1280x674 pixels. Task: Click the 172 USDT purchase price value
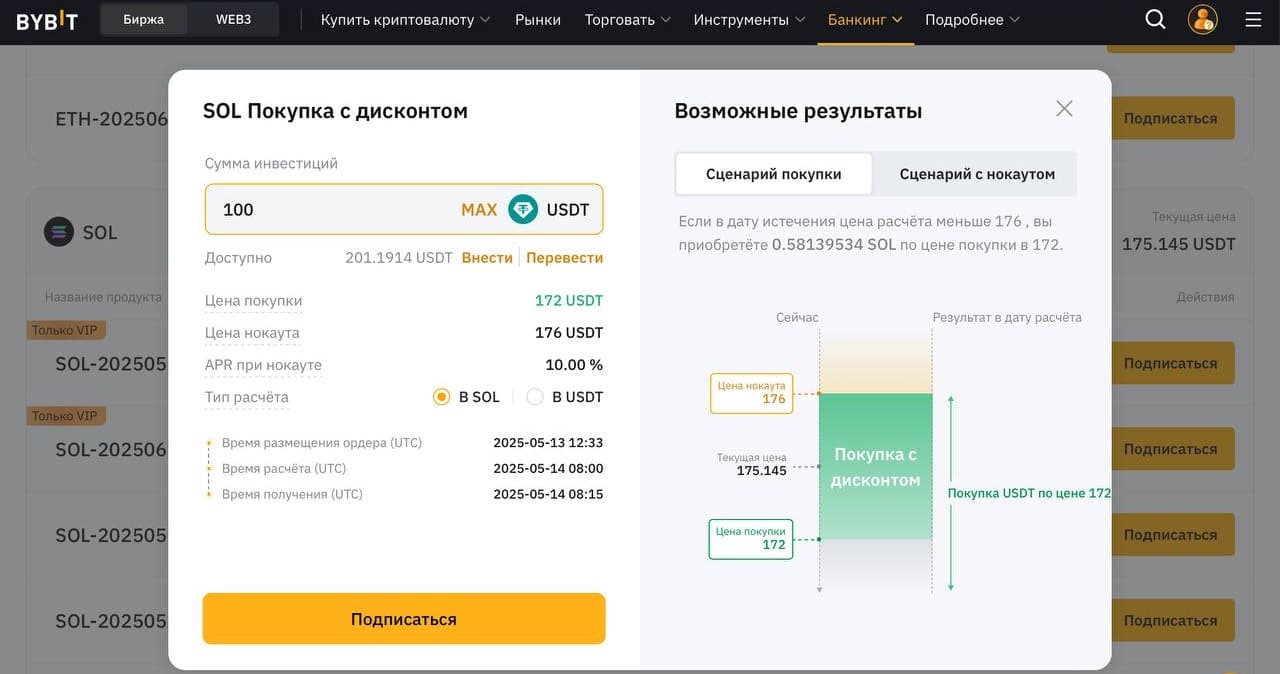tap(569, 300)
